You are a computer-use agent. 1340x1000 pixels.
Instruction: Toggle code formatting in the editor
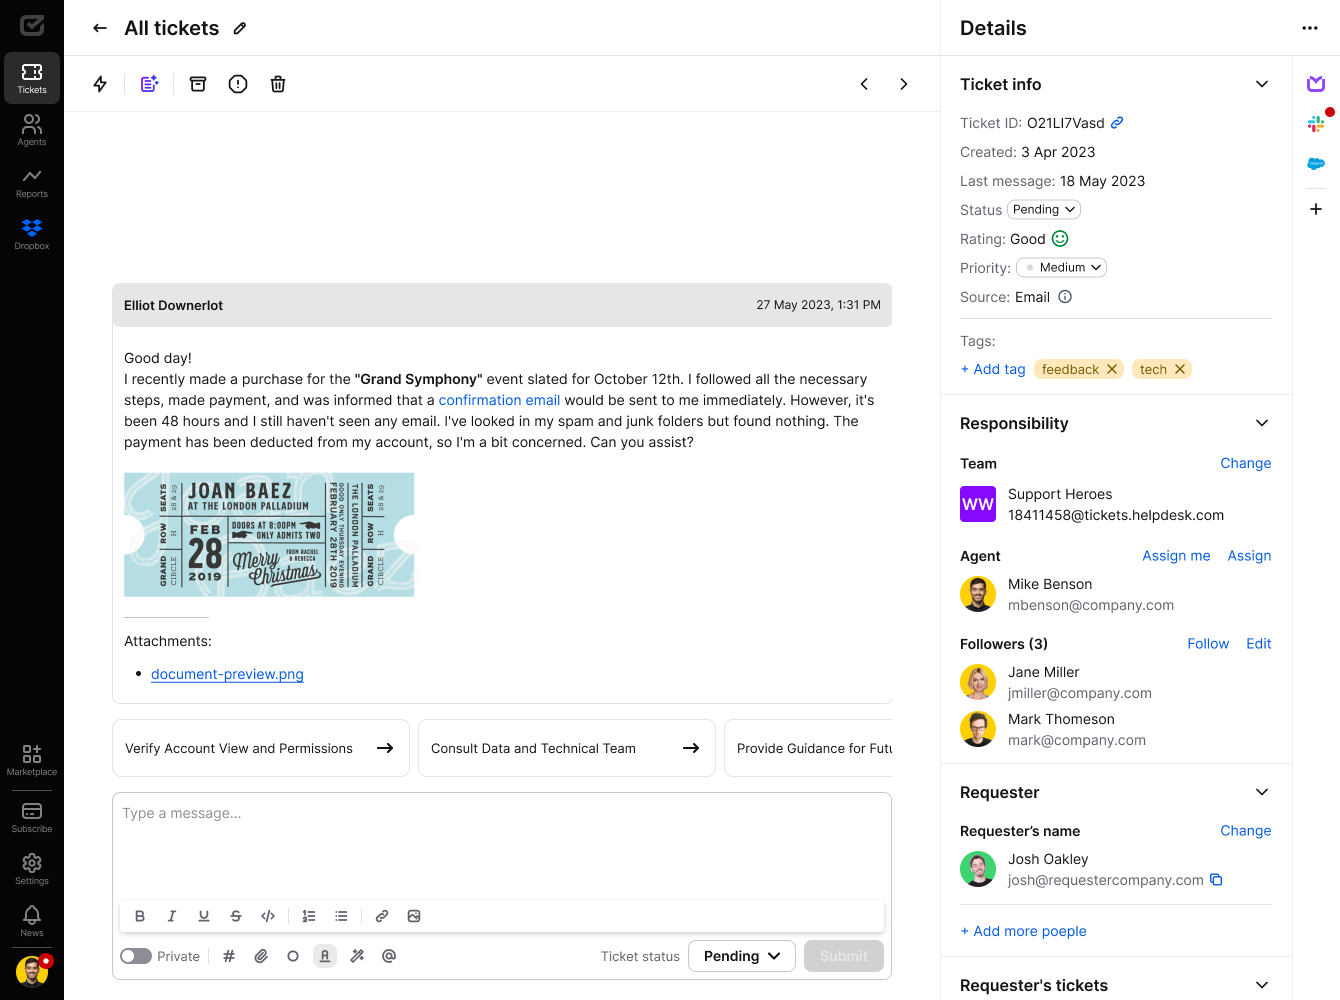(268, 916)
